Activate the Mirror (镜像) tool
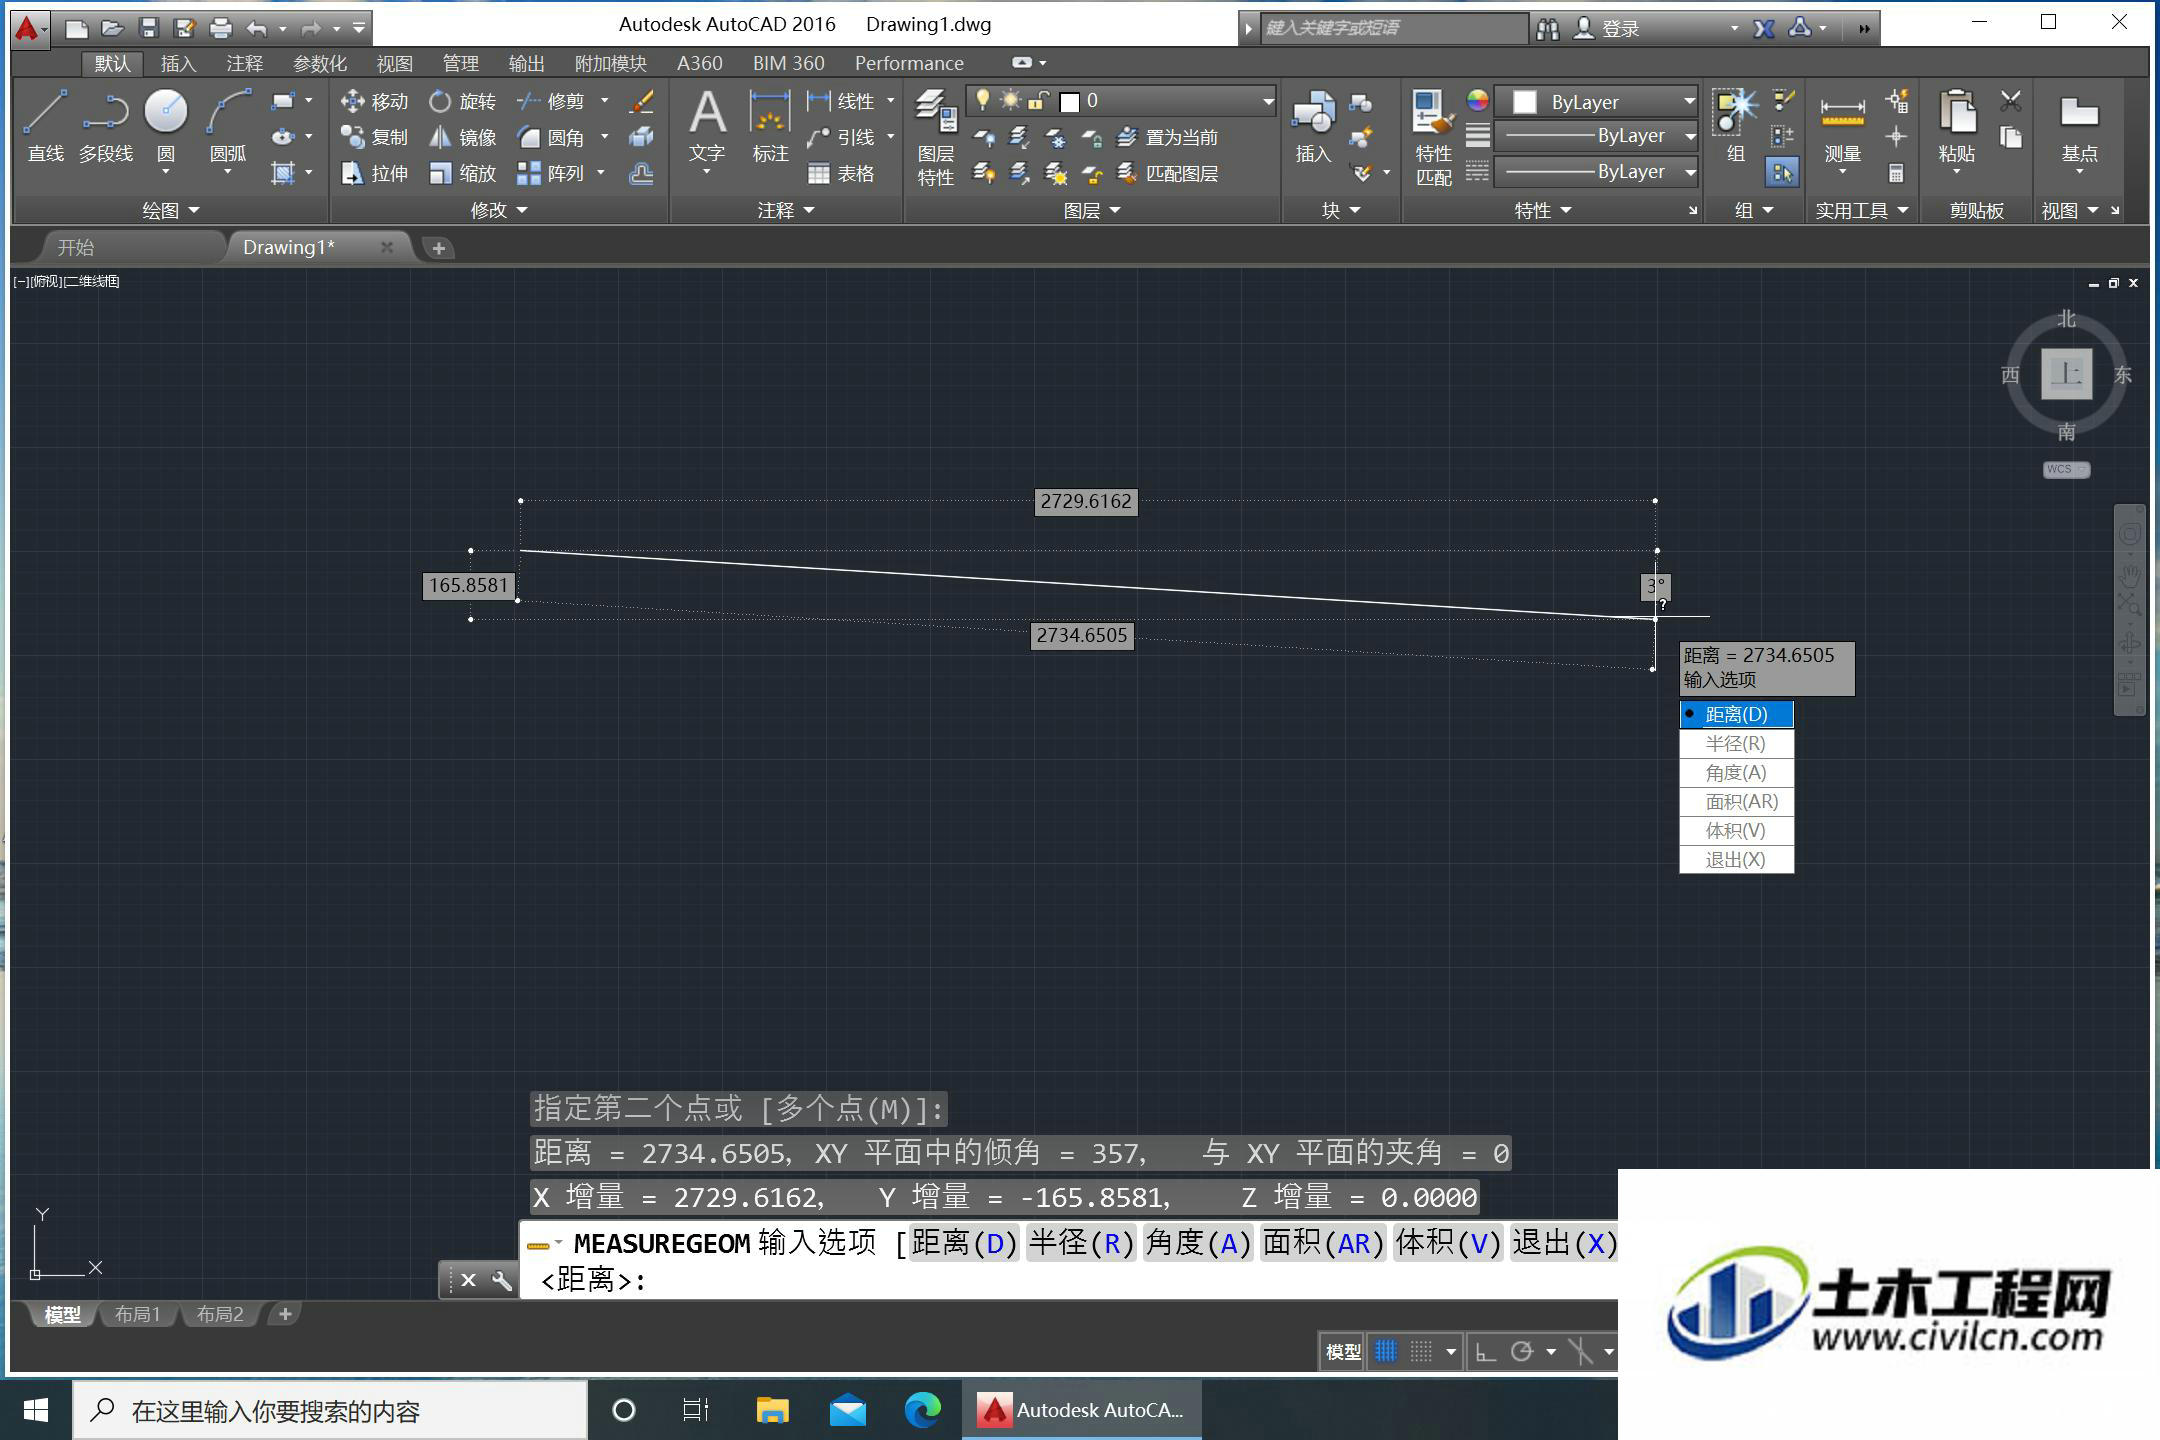The width and height of the screenshot is (2160, 1440). pyautogui.click(x=462, y=137)
